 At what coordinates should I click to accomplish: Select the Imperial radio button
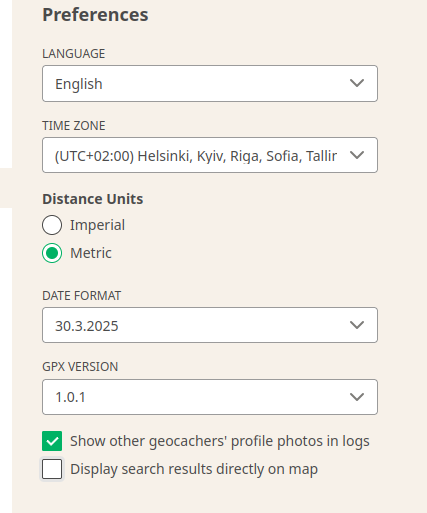tap(52, 225)
